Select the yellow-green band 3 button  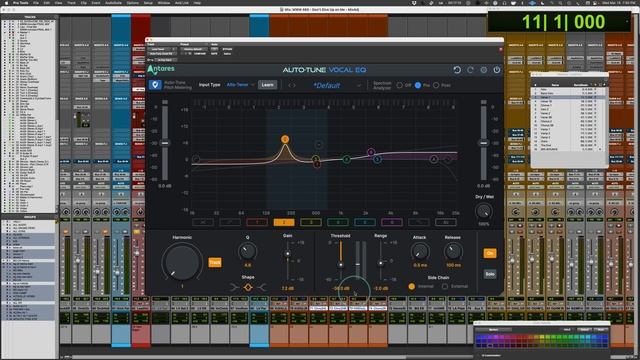311,222
